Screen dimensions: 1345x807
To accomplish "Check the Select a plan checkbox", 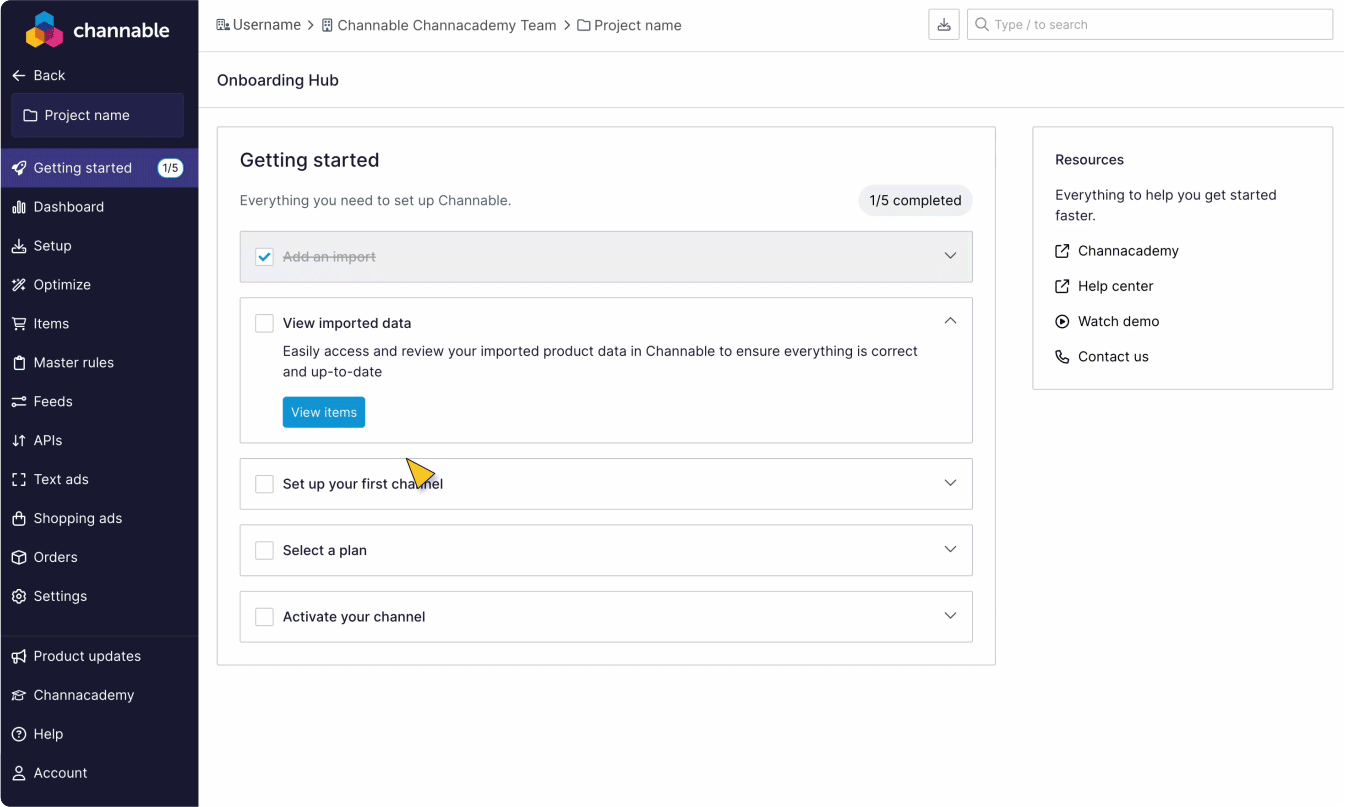I will (264, 550).
